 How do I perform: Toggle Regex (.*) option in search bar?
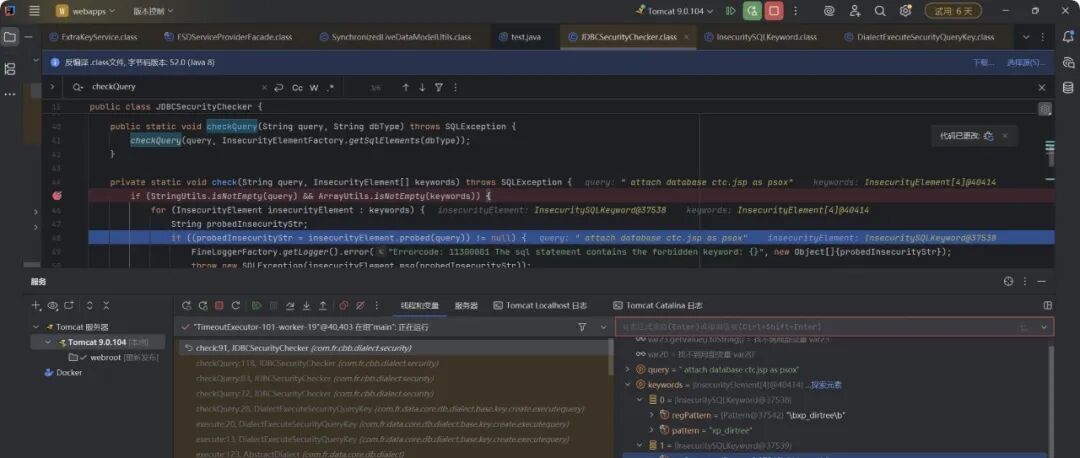(x=331, y=87)
